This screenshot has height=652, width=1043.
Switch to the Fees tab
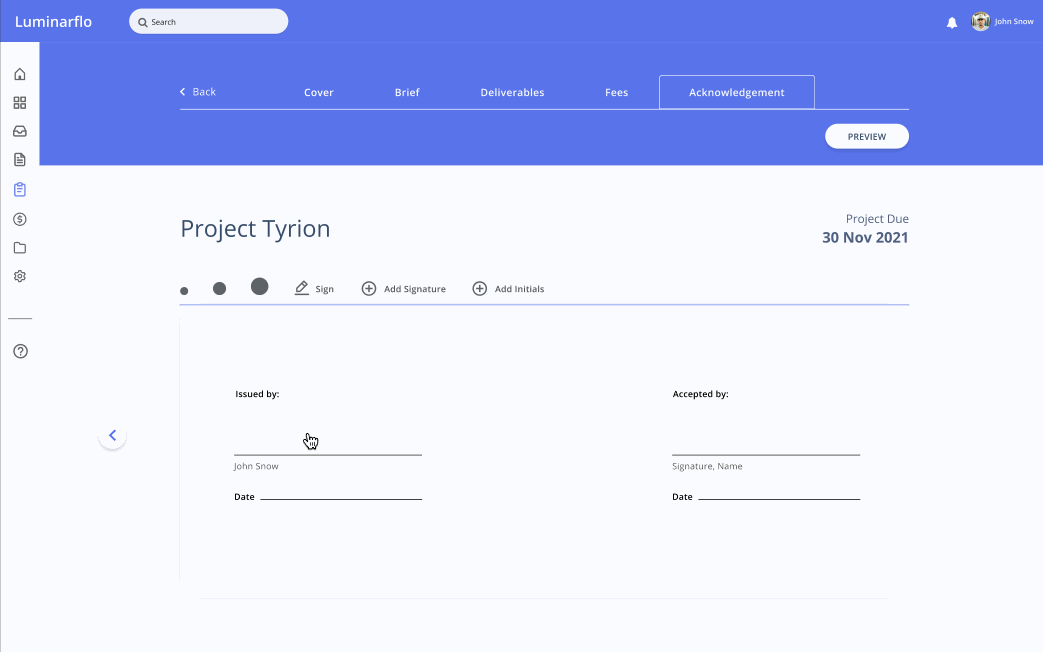click(x=617, y=92)
